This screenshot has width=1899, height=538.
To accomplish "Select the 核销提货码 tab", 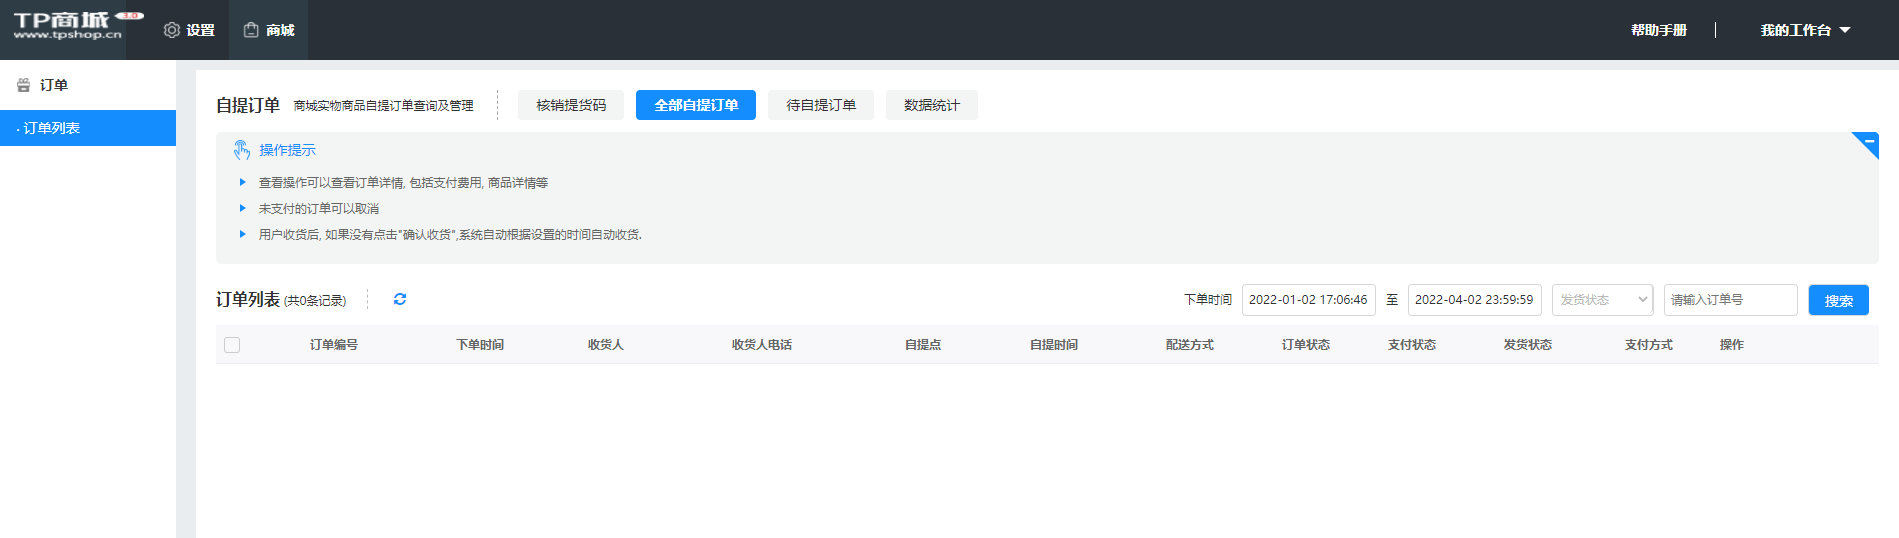I will (x=570, y=105).
